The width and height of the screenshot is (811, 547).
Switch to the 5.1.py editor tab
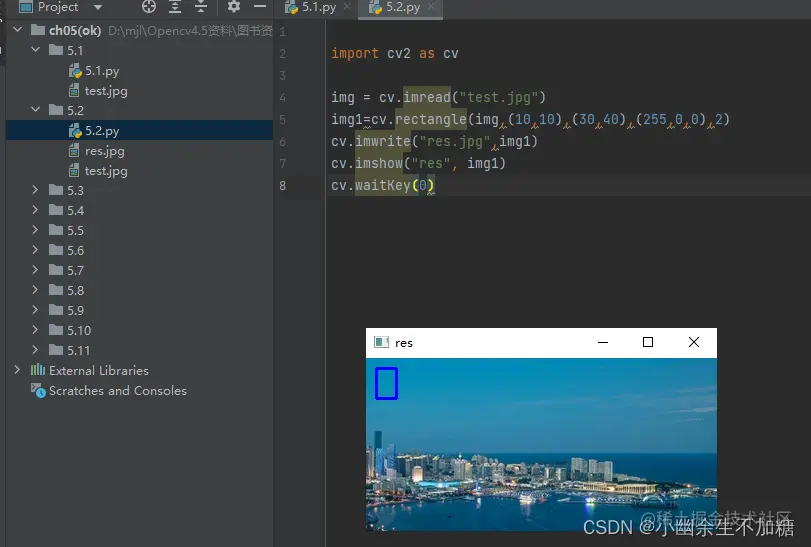click(319, 7)
